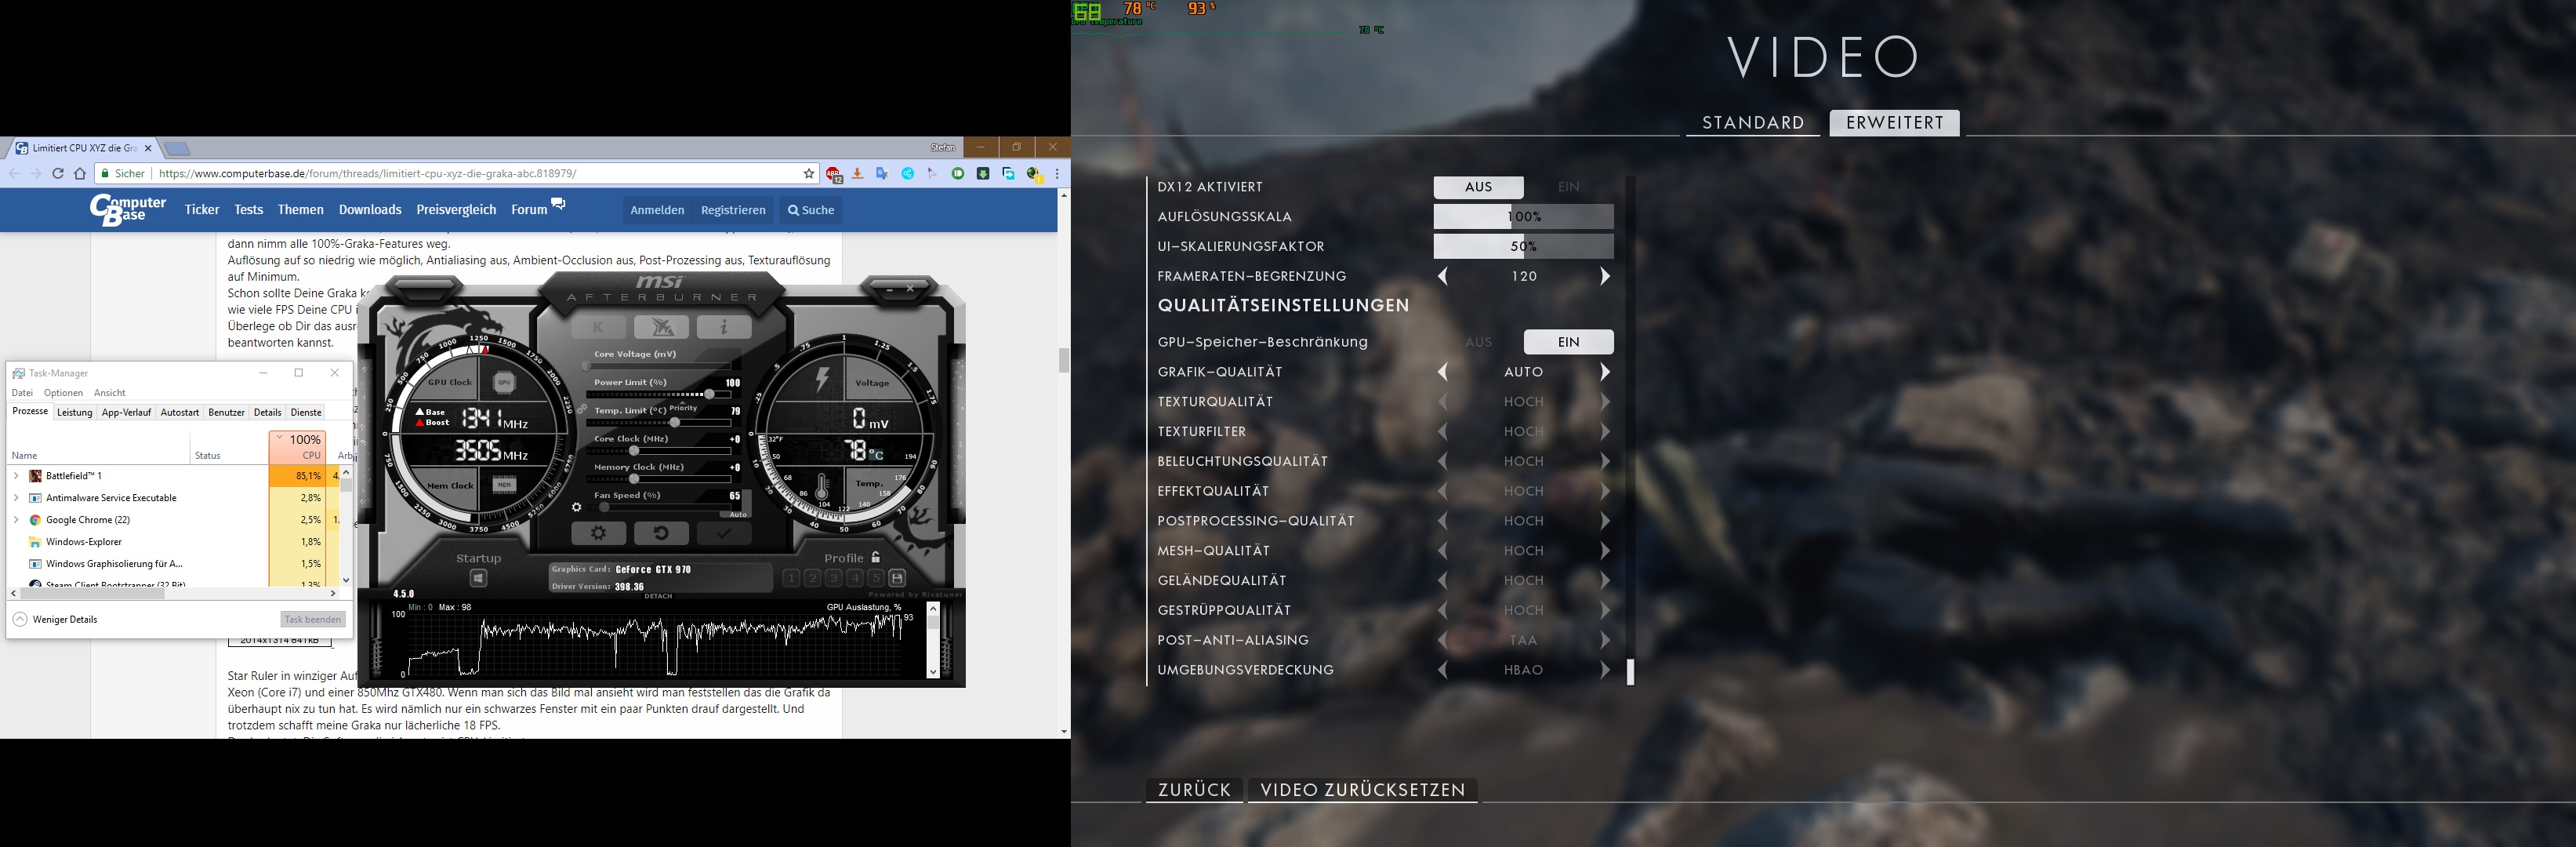
Task: Open Preisvergleich nav link
Action: click(x=456, y=210)
